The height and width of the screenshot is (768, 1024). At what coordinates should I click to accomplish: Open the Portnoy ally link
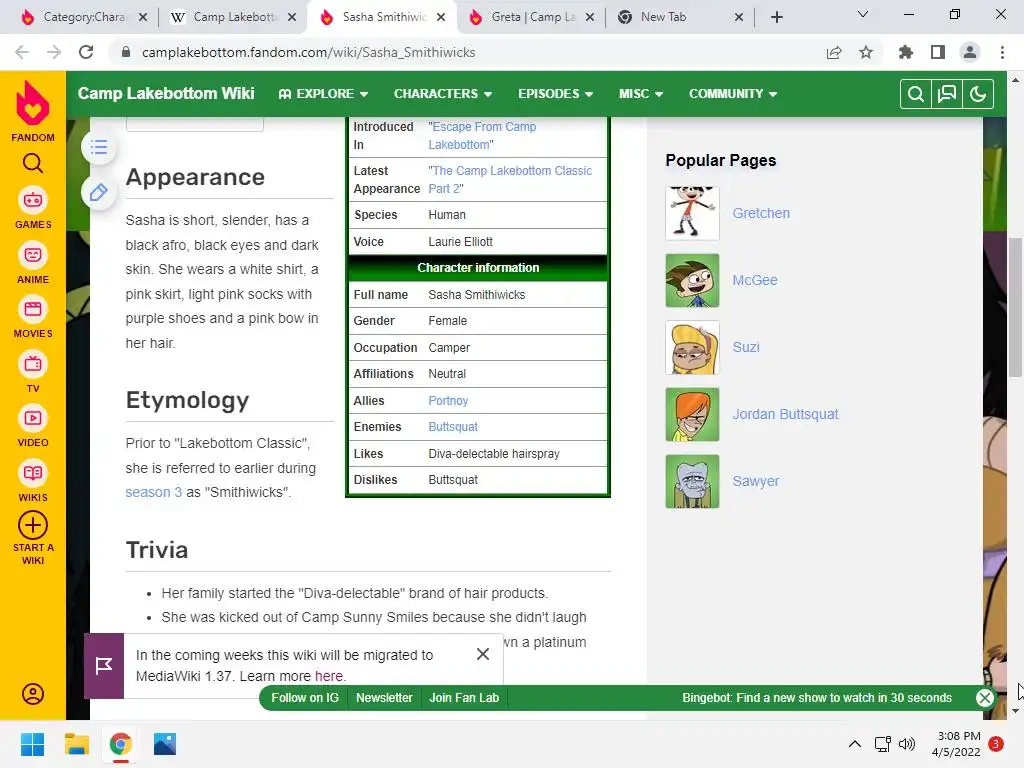pyautogui.click(x=448, y=400)
